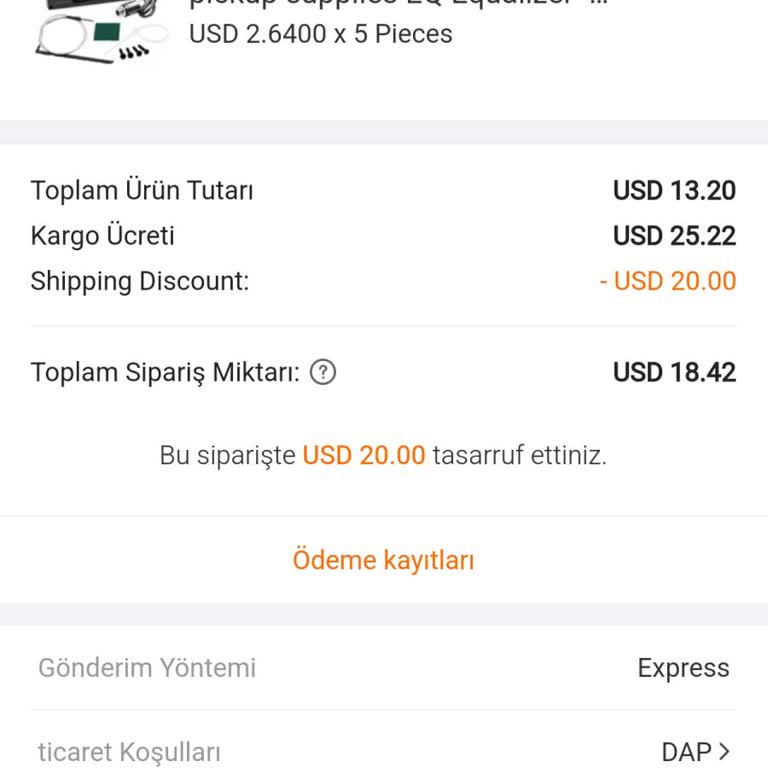Click the Kargo Ücreti label
This screenshot has width=768, height=768.
pos(102,236)
